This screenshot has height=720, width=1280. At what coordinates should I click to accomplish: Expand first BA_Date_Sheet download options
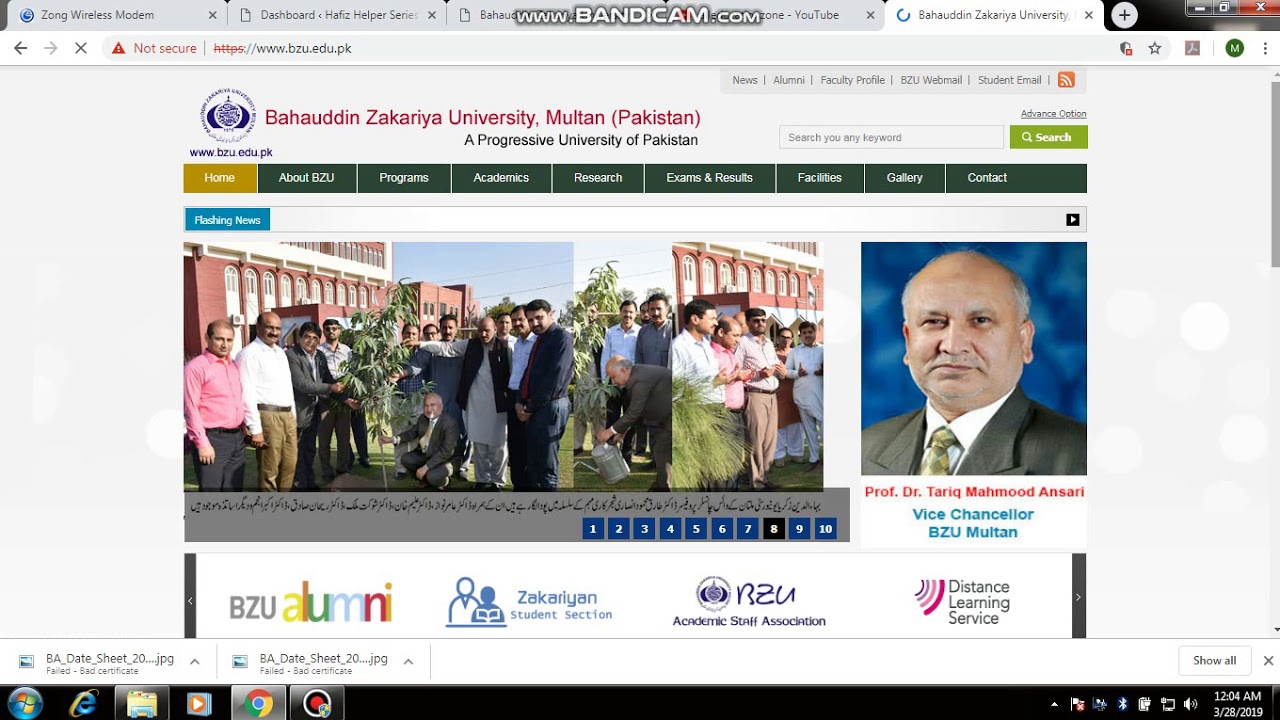coord(195,661)
